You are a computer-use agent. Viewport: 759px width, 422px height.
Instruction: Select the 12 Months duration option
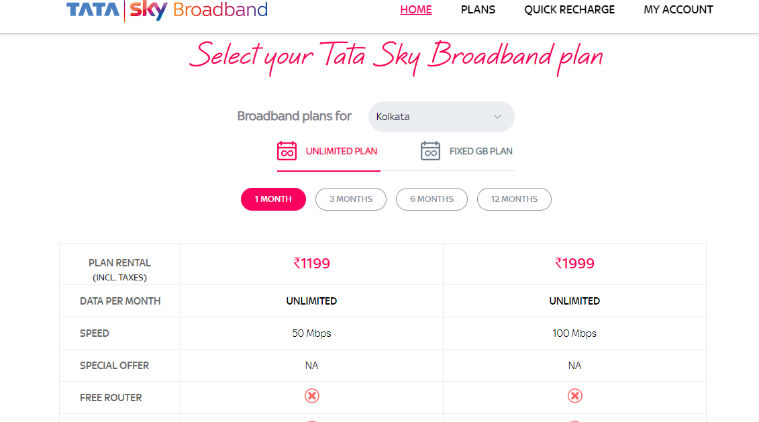pyautogui.click(x=514, y=199)
